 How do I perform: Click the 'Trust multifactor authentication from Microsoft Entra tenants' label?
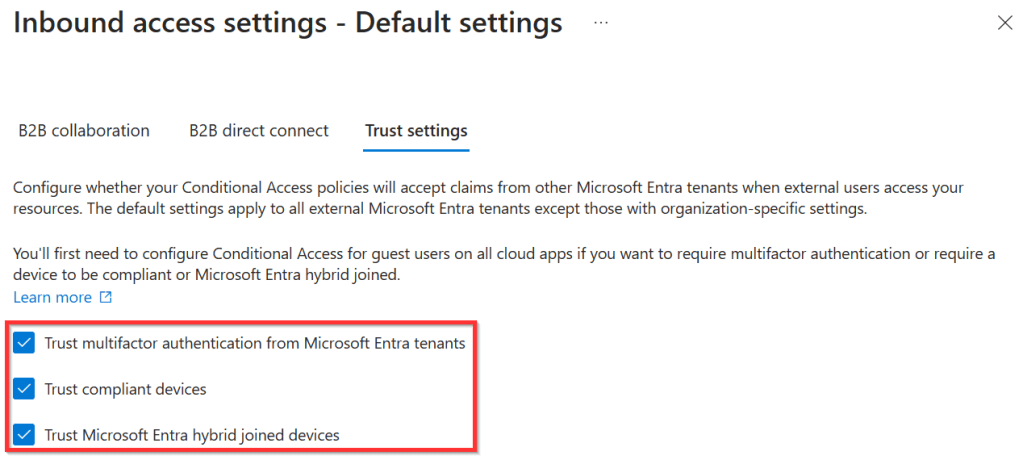[255, 344]
